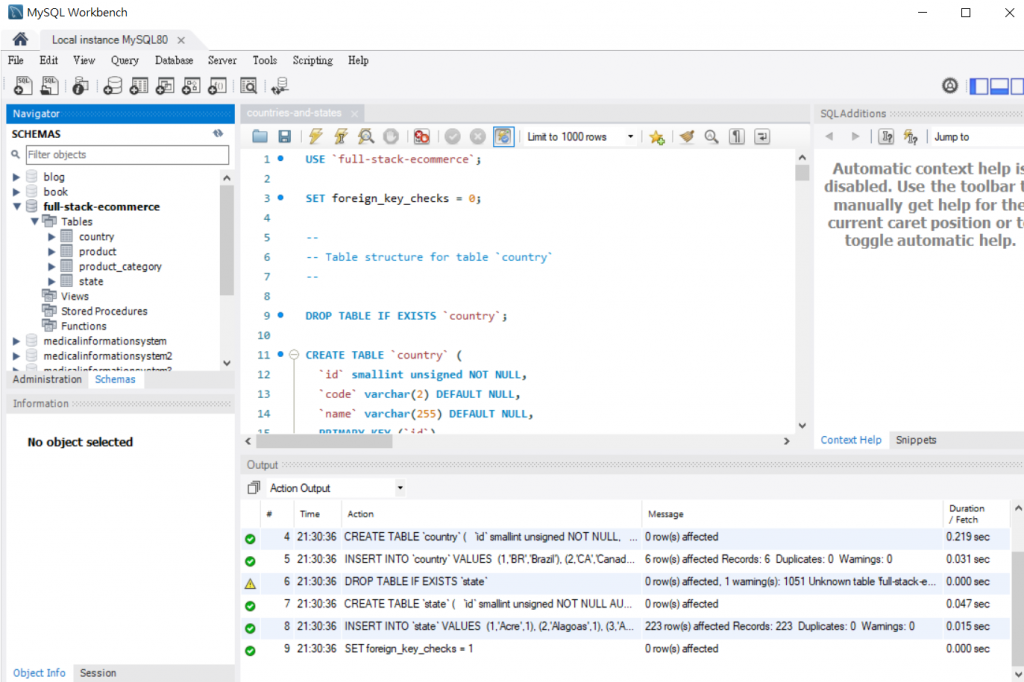The height and width of the screenshot is (682, 1024).
Task: Open the Limit to 1000 rows dropdown
Action: (630, 137)
